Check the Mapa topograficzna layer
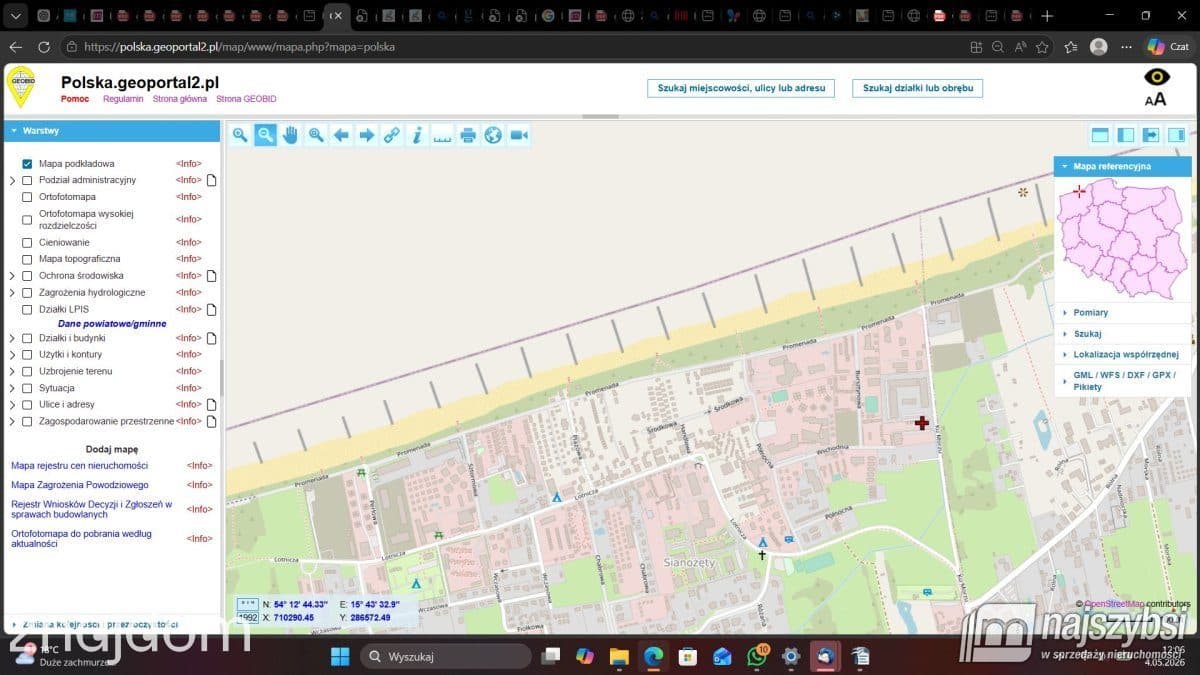Screen dimensions: 1200x675 pyautogui.click(x=28, y=259)
